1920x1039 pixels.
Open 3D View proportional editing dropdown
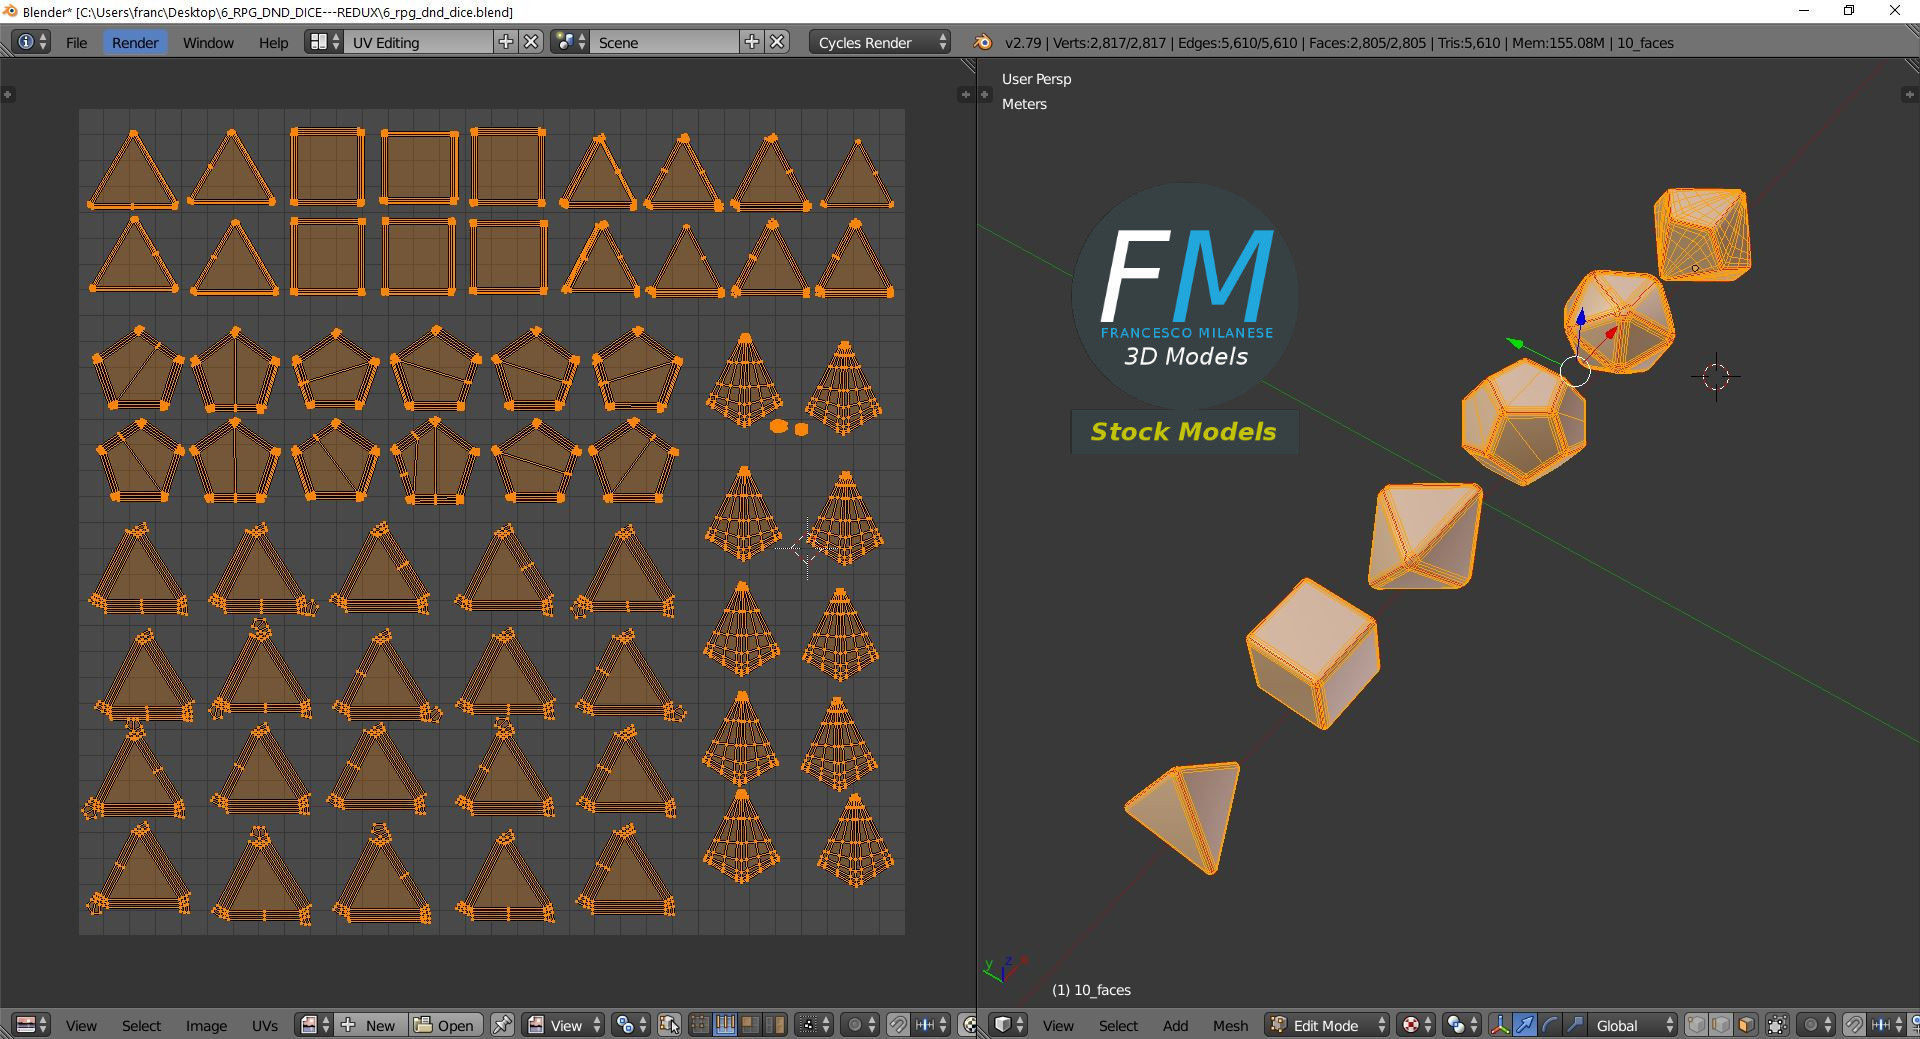[1816, 1025]
